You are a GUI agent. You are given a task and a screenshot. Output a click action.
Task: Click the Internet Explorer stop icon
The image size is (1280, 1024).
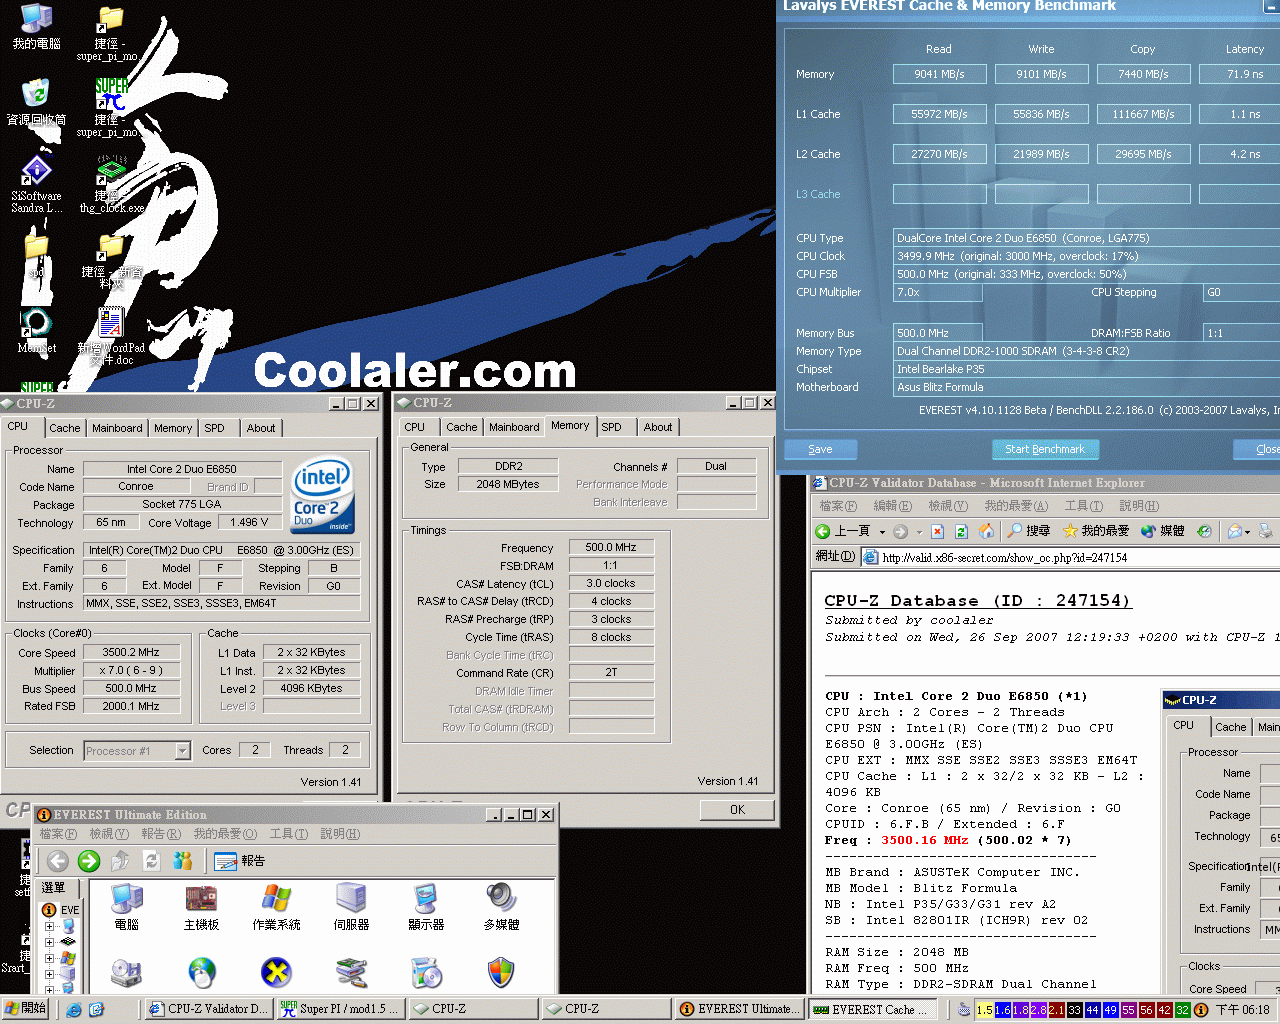(x=937, y=531)
